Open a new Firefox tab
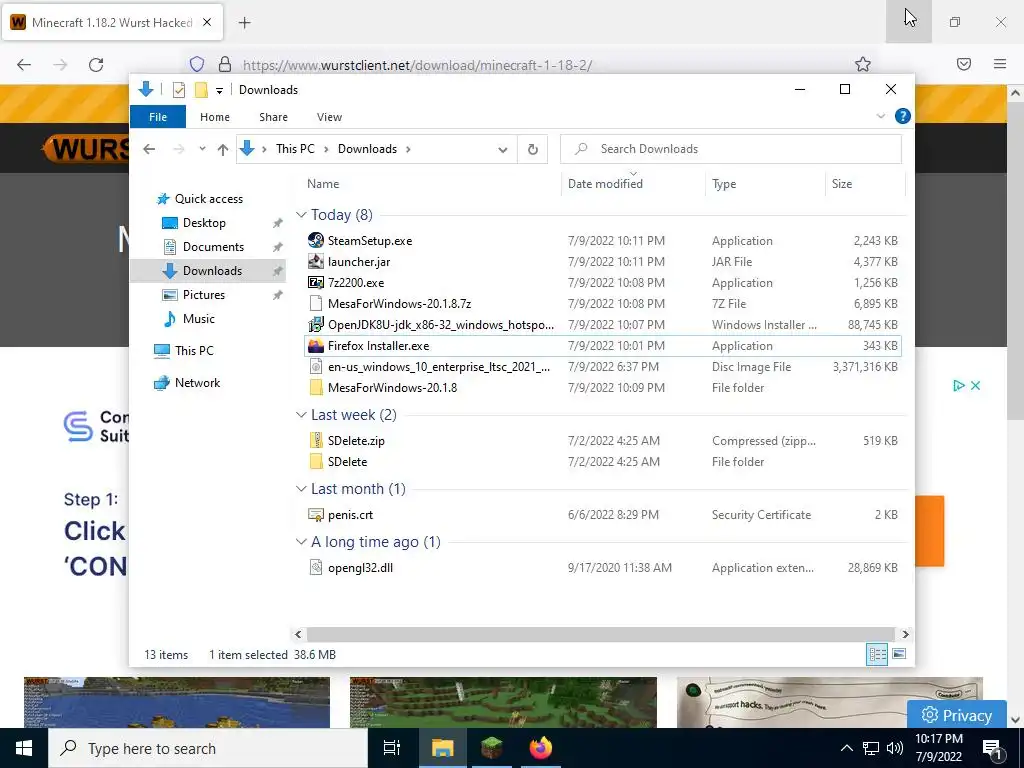Image resolution: width=1024 pixels, height=768 pixels. [244, 23]
